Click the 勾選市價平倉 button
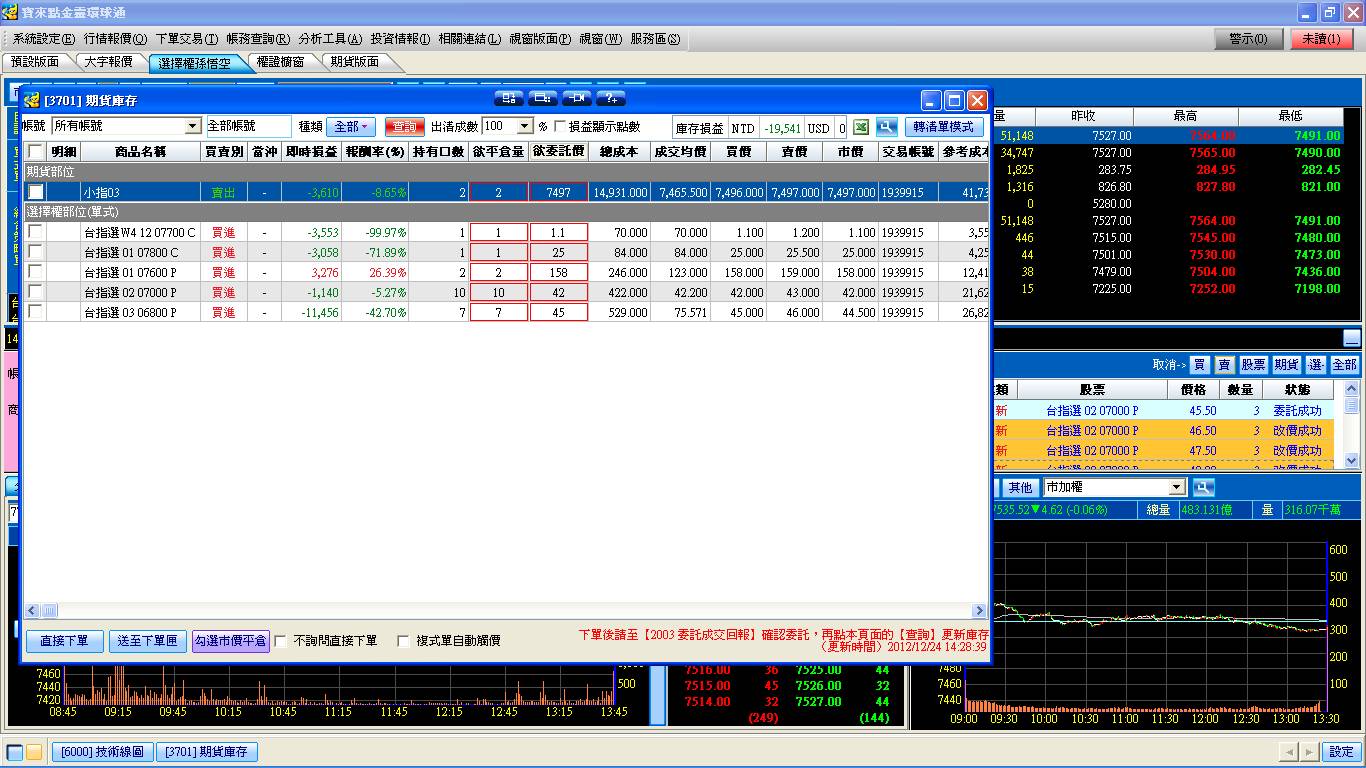Image resolution: width=1366 pixels, height=768 pixels. pos(231,641)
